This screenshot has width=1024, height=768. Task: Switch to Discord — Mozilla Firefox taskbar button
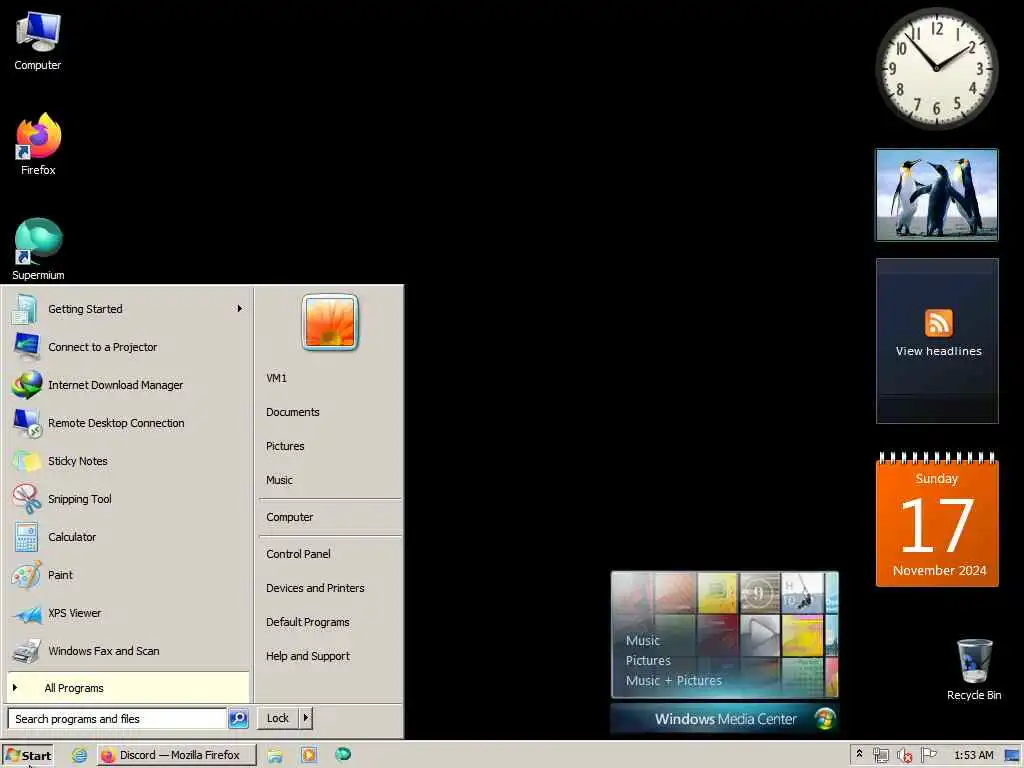click(177, 755)
